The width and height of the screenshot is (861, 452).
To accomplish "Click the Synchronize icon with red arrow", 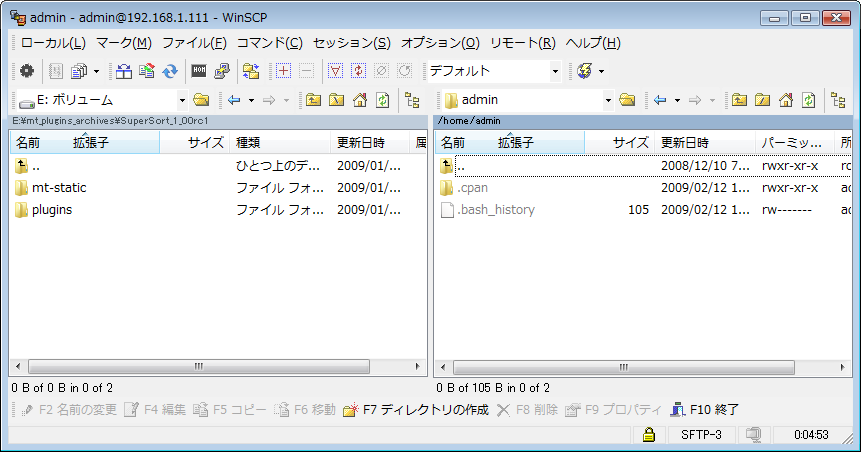I will [x=147, y=71].
